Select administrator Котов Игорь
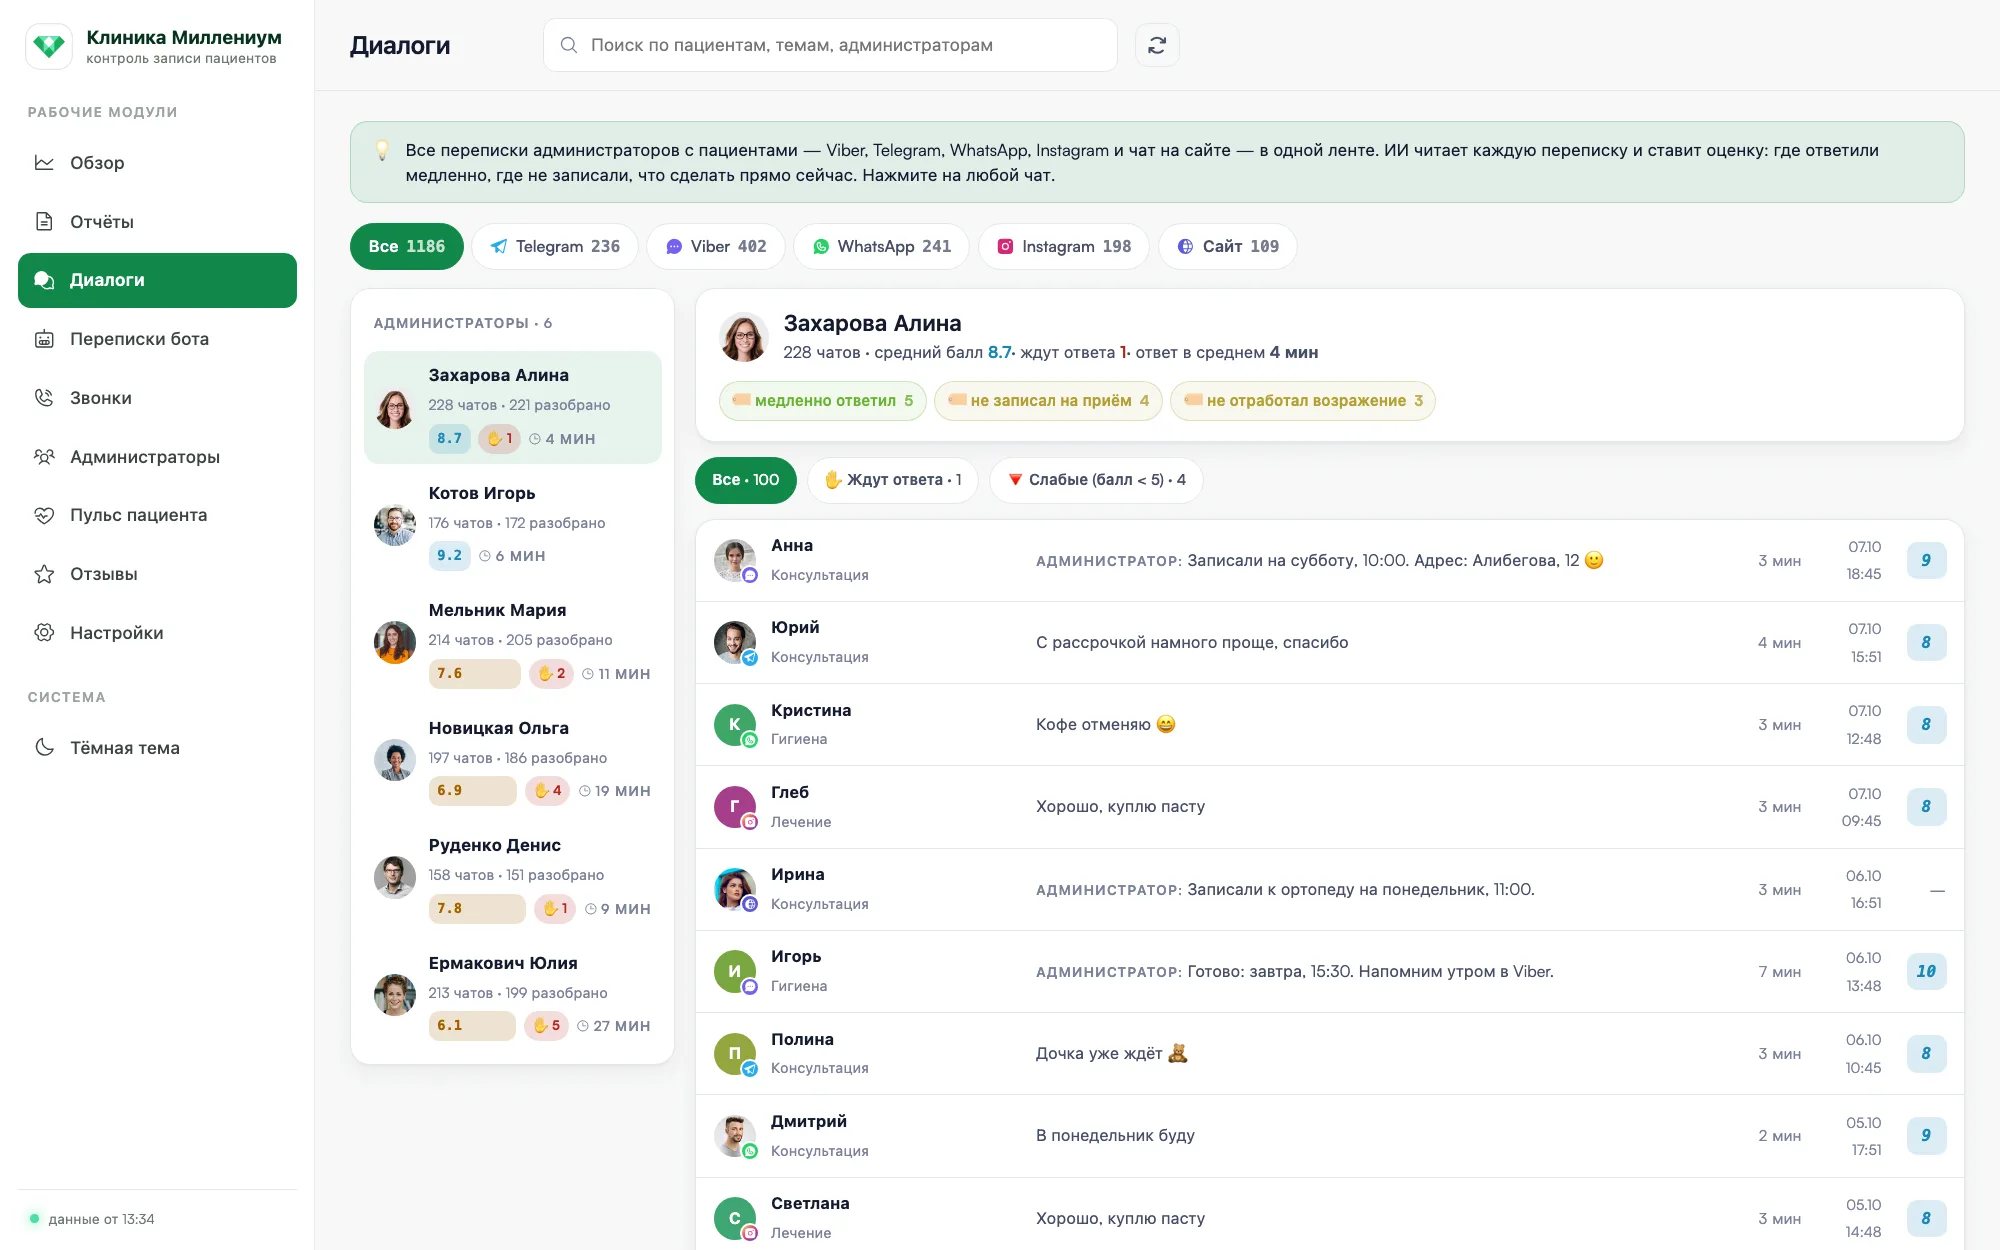 [513, 525]
